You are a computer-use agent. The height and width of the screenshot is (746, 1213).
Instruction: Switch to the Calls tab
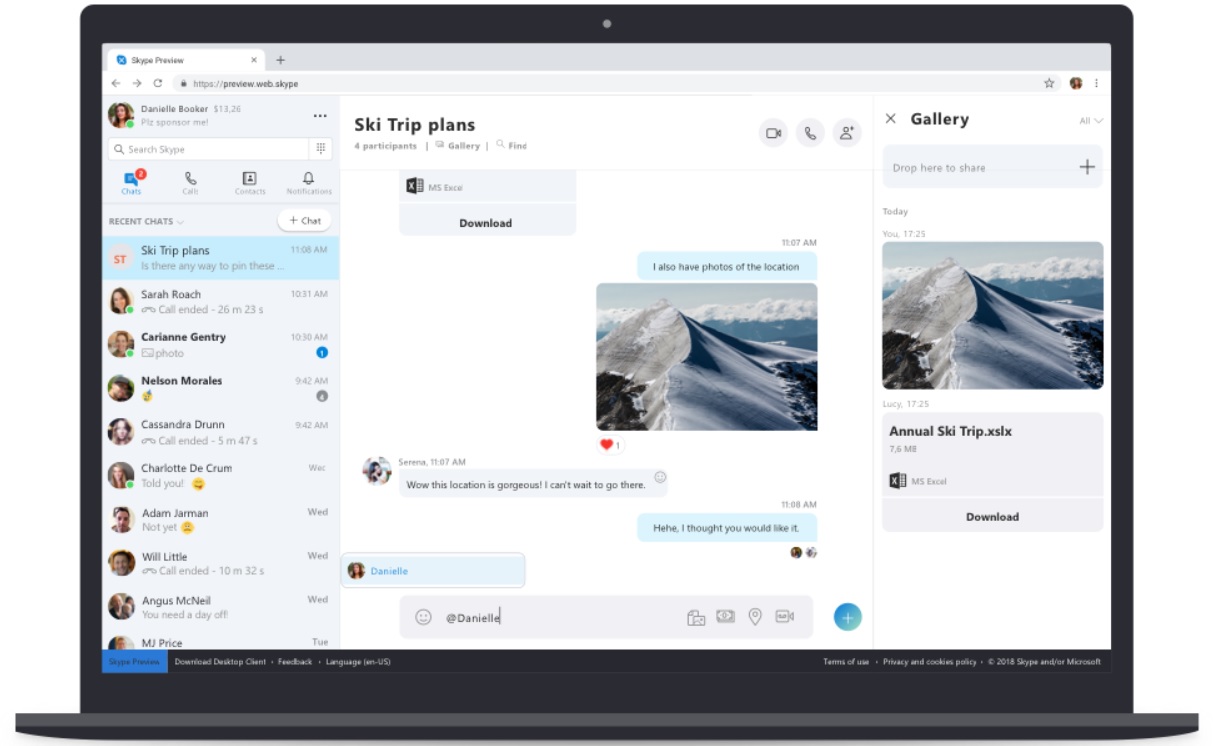(190, 182)
